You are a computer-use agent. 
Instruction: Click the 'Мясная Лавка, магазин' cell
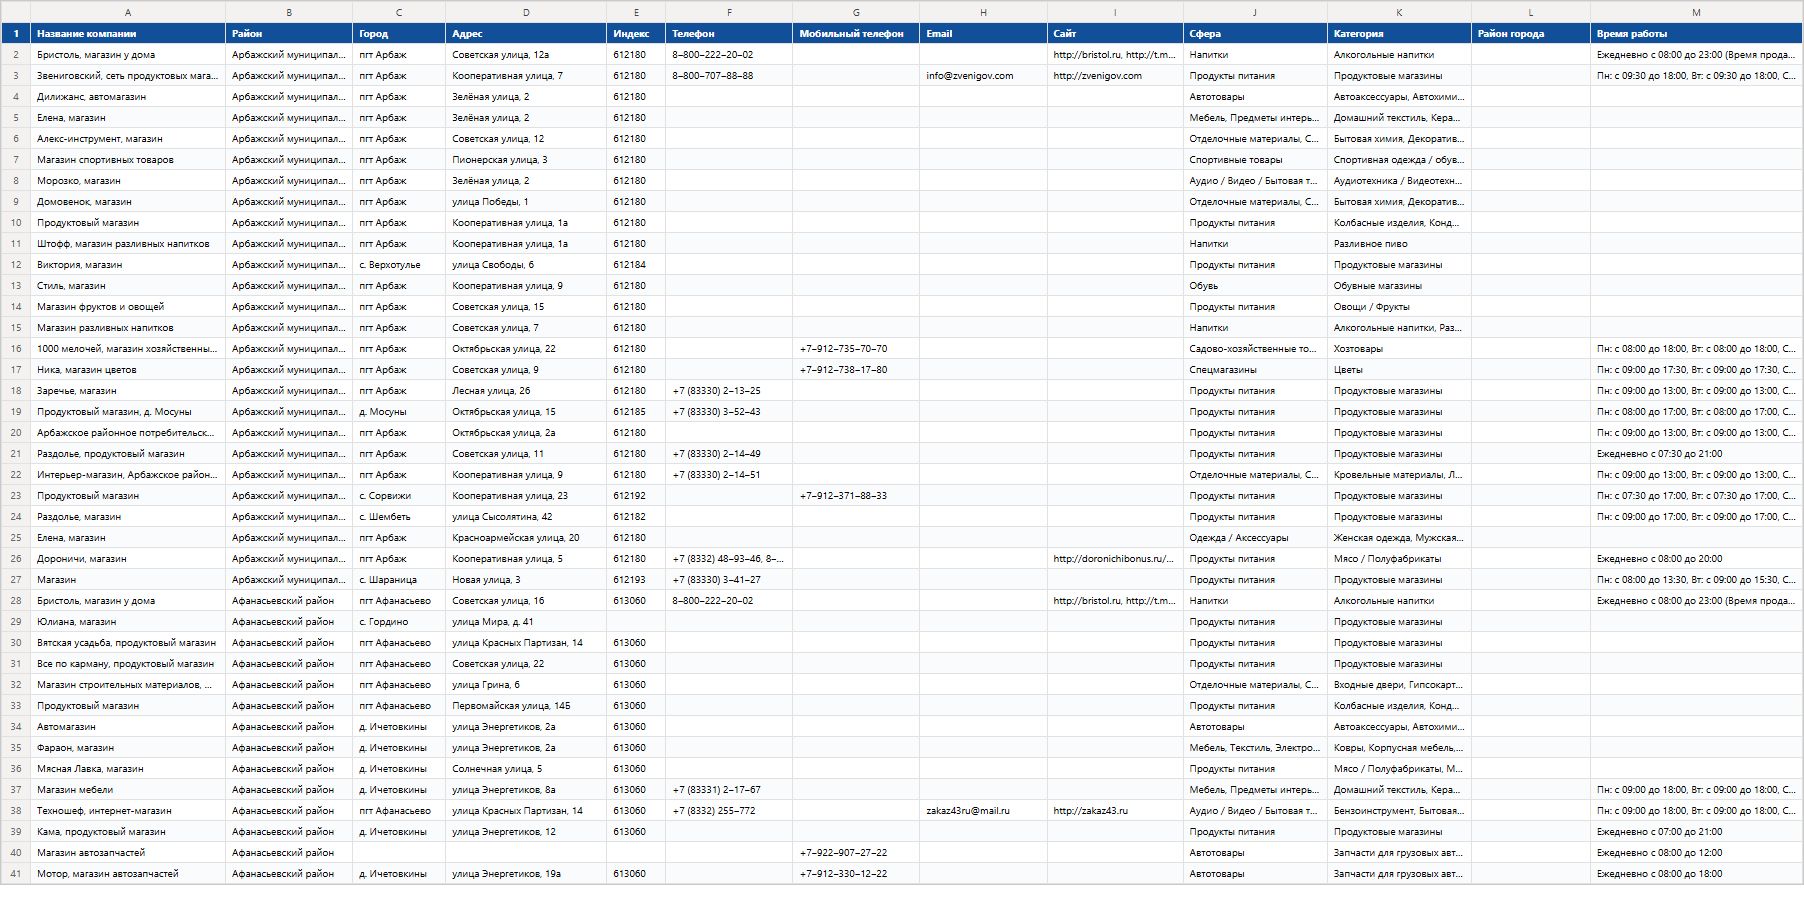[x=128, y=769]
